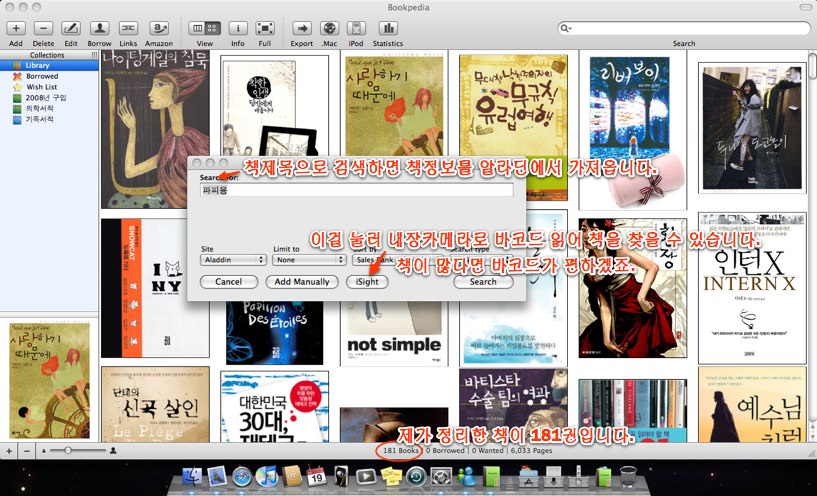Open the Edit pencil tool

point(71,28)
